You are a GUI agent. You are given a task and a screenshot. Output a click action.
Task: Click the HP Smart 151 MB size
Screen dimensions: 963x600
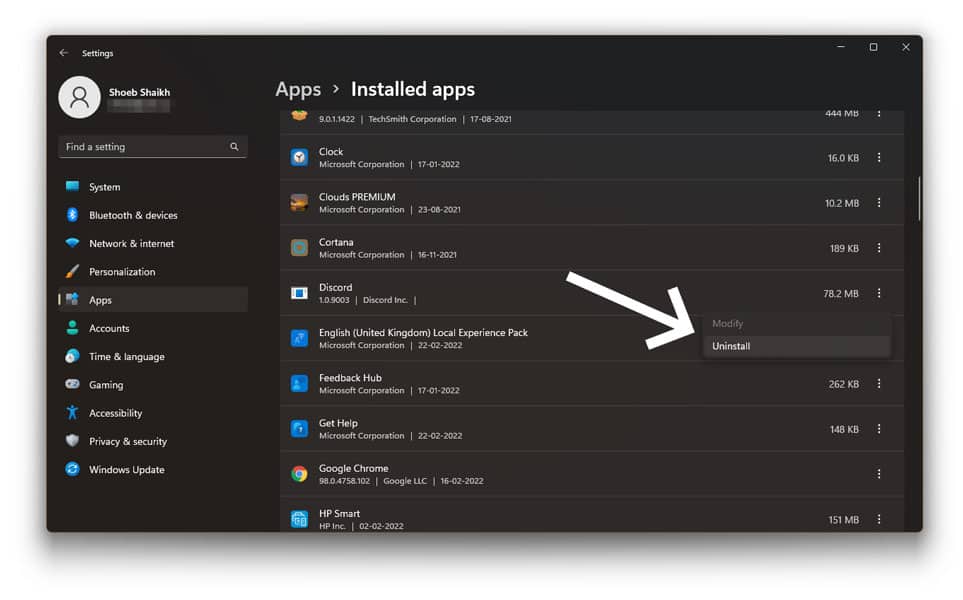[x=843, y=520]
